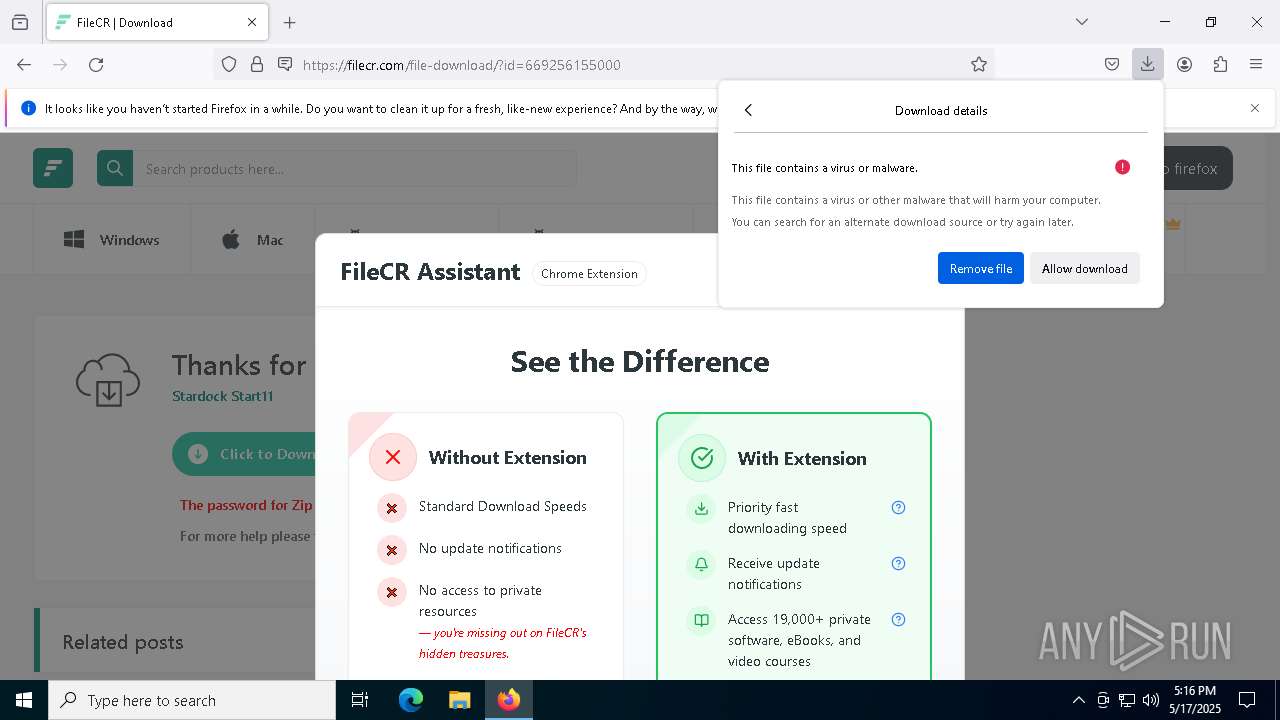The height and width of the screenshot is (720, 1280).
Task: Click the FileCR logo
Action: tap(53, 168)
